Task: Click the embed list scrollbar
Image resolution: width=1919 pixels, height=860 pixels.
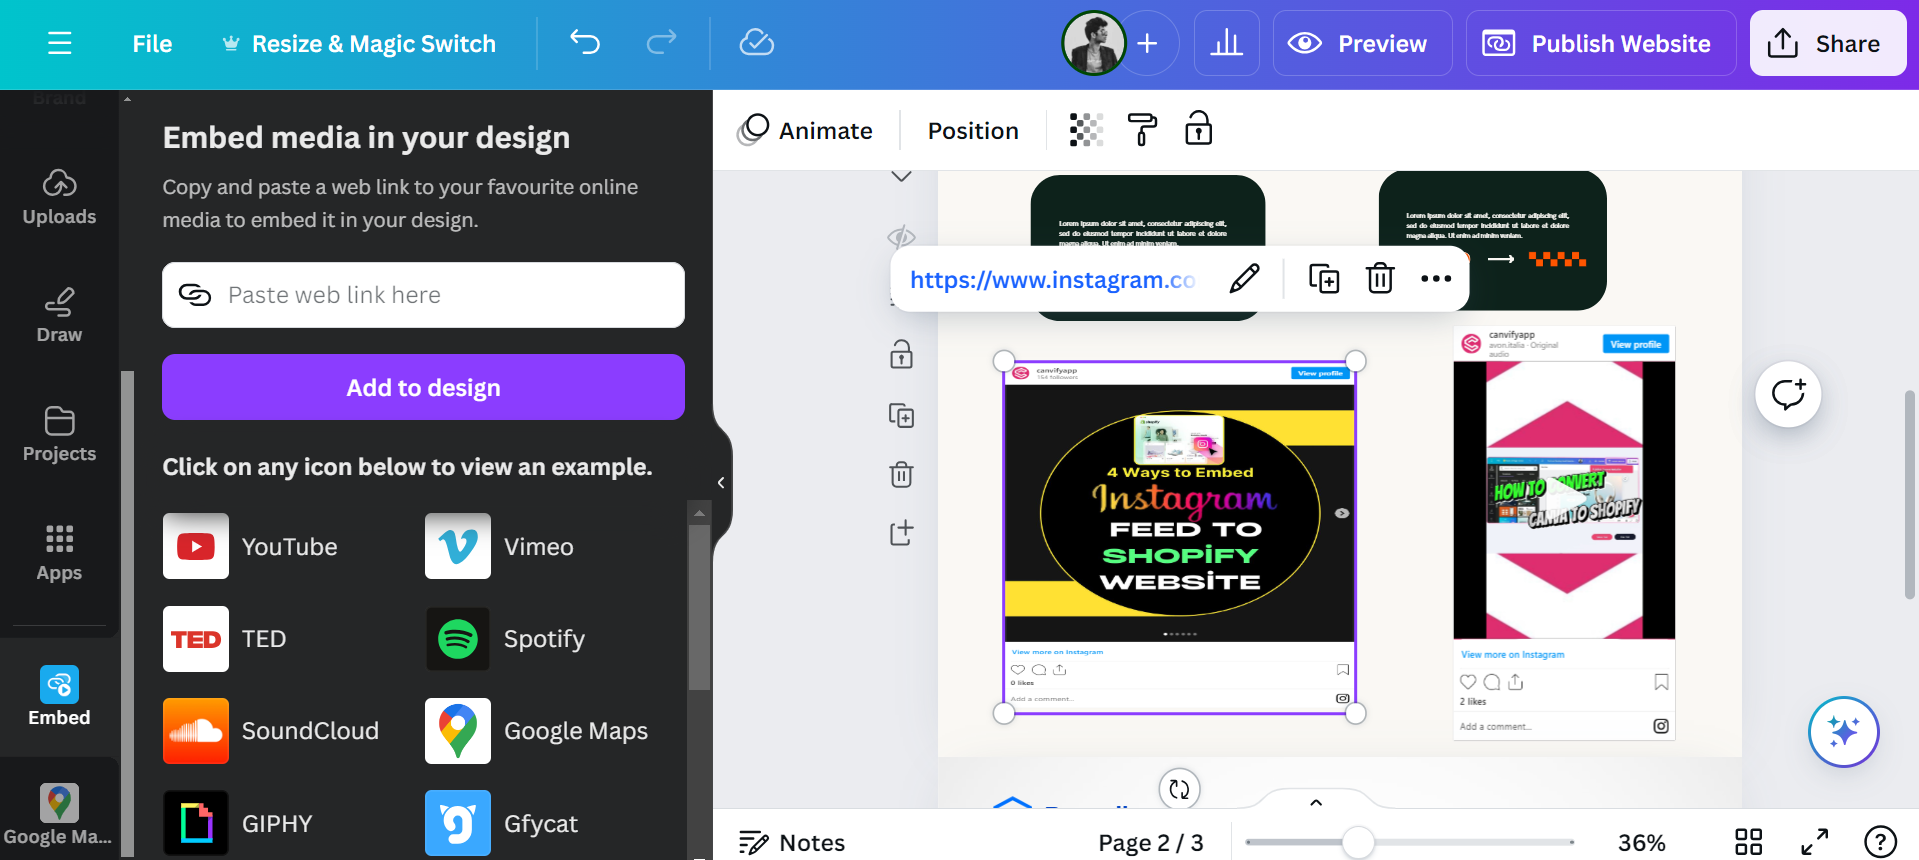Action: [699, 605]
